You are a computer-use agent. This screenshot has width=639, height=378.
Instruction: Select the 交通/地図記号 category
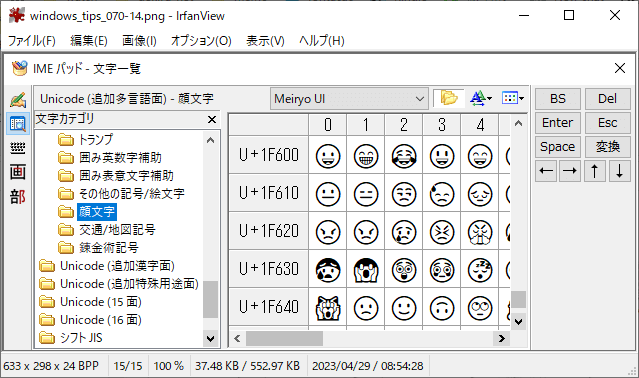tap(107, 230)
